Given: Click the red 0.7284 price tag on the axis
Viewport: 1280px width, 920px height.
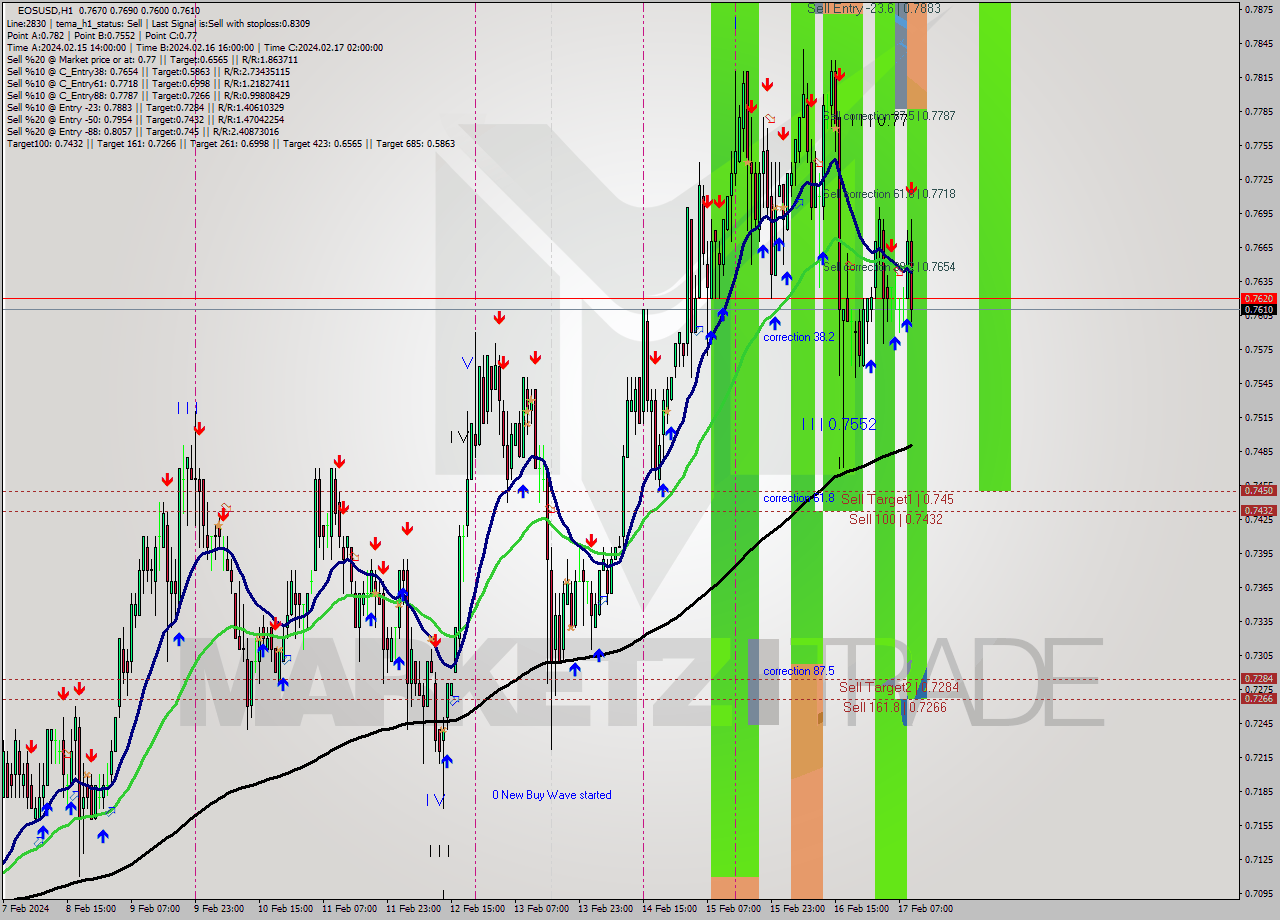Looking at the screenshot, I should 1258,678.
